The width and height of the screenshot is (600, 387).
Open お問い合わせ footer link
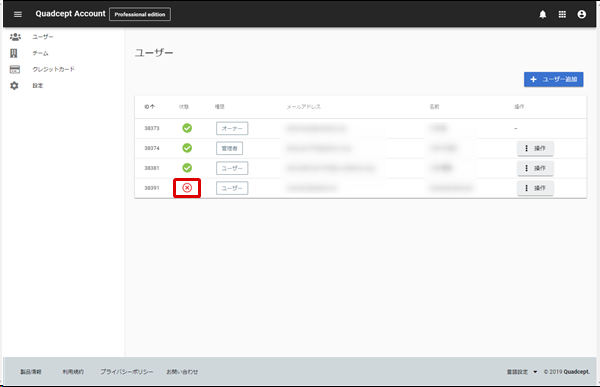click(x=182, y=372)
